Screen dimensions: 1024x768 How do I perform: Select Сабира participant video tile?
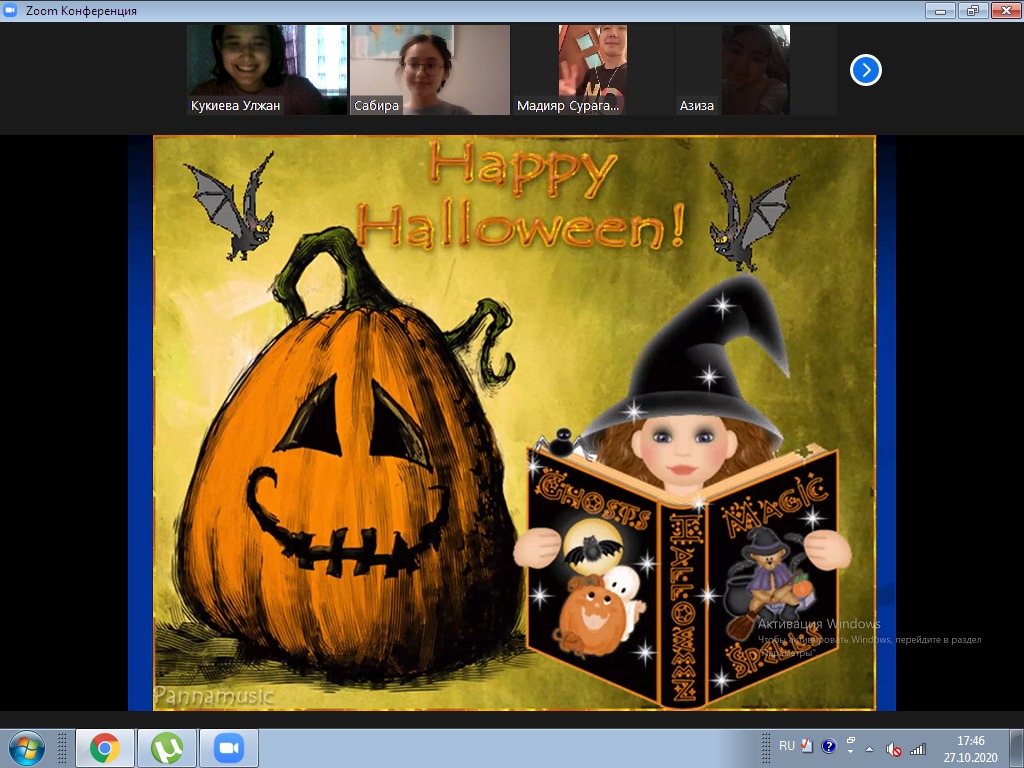point(430,70)
